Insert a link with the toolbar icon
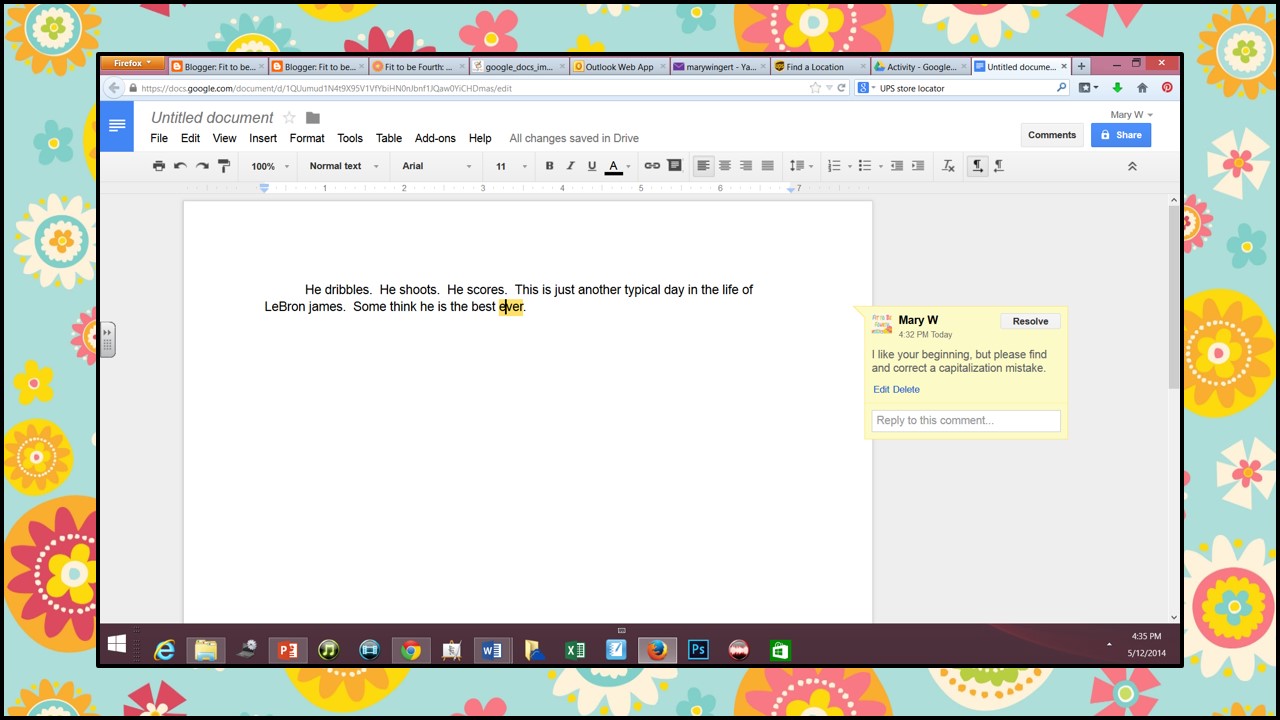The width and height of the screenshot is (1280, 720). 652,166
